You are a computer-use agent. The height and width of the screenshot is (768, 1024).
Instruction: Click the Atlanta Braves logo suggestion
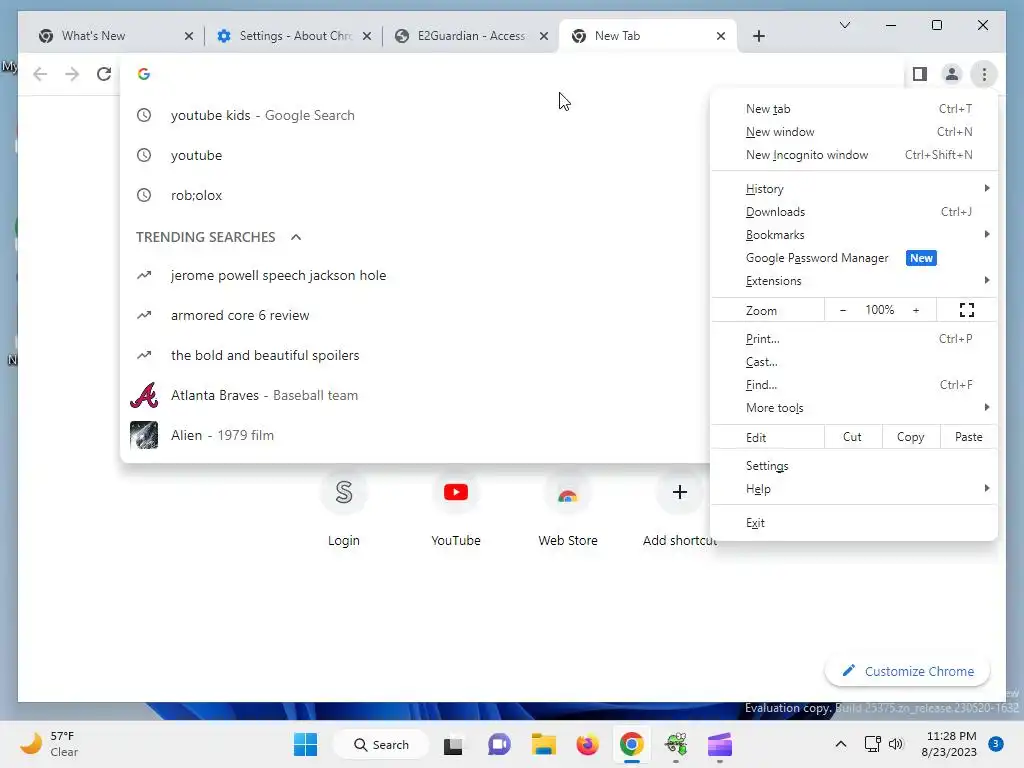[x=144, y=395]
